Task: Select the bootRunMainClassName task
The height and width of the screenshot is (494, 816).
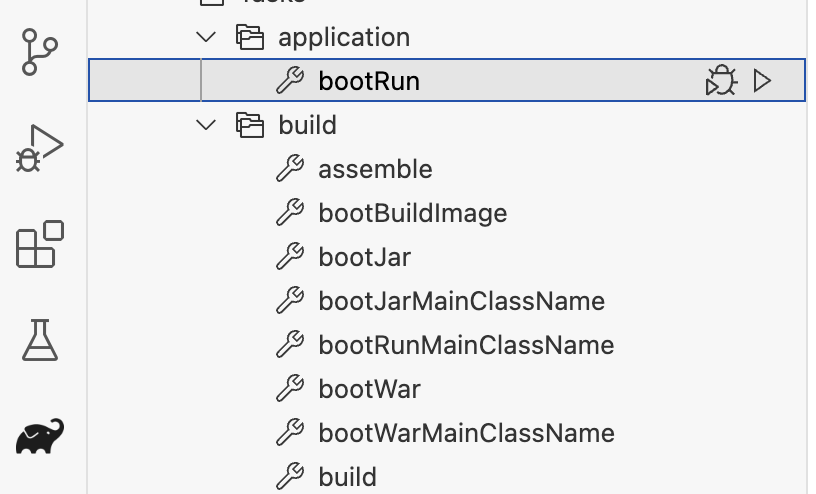Action: [x=466, y=345]
